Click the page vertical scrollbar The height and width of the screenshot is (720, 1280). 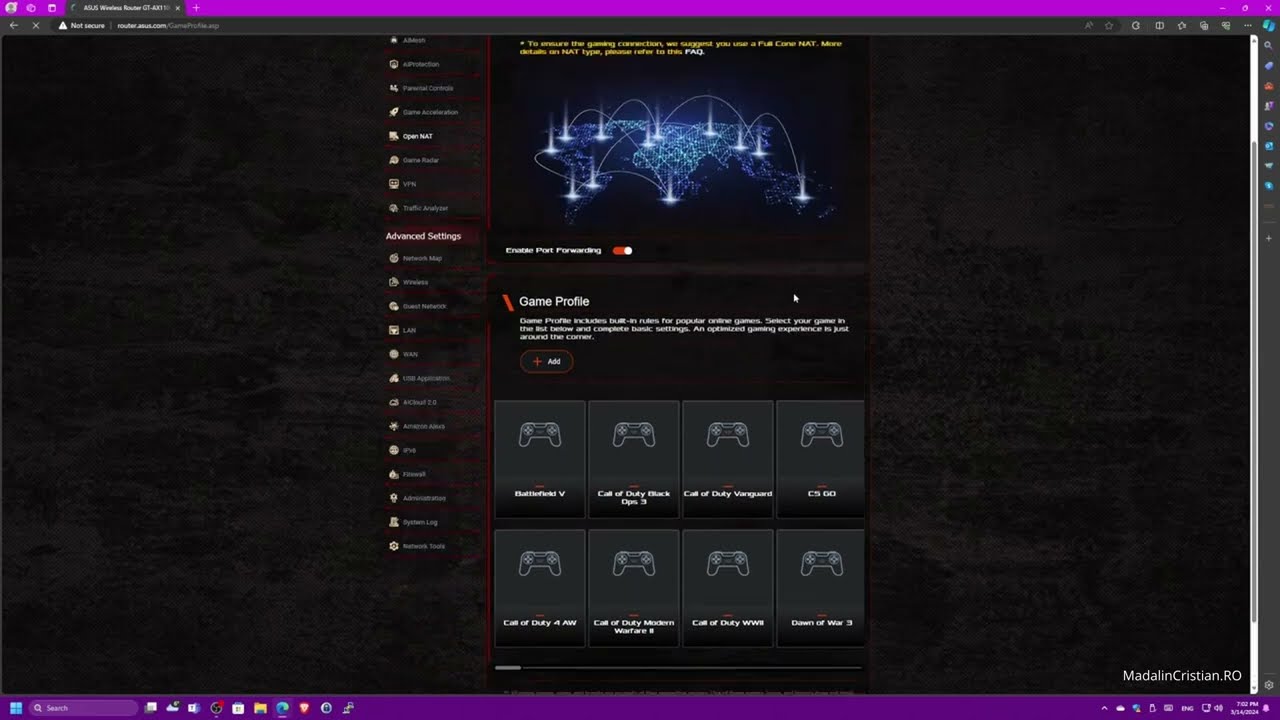1254,380
